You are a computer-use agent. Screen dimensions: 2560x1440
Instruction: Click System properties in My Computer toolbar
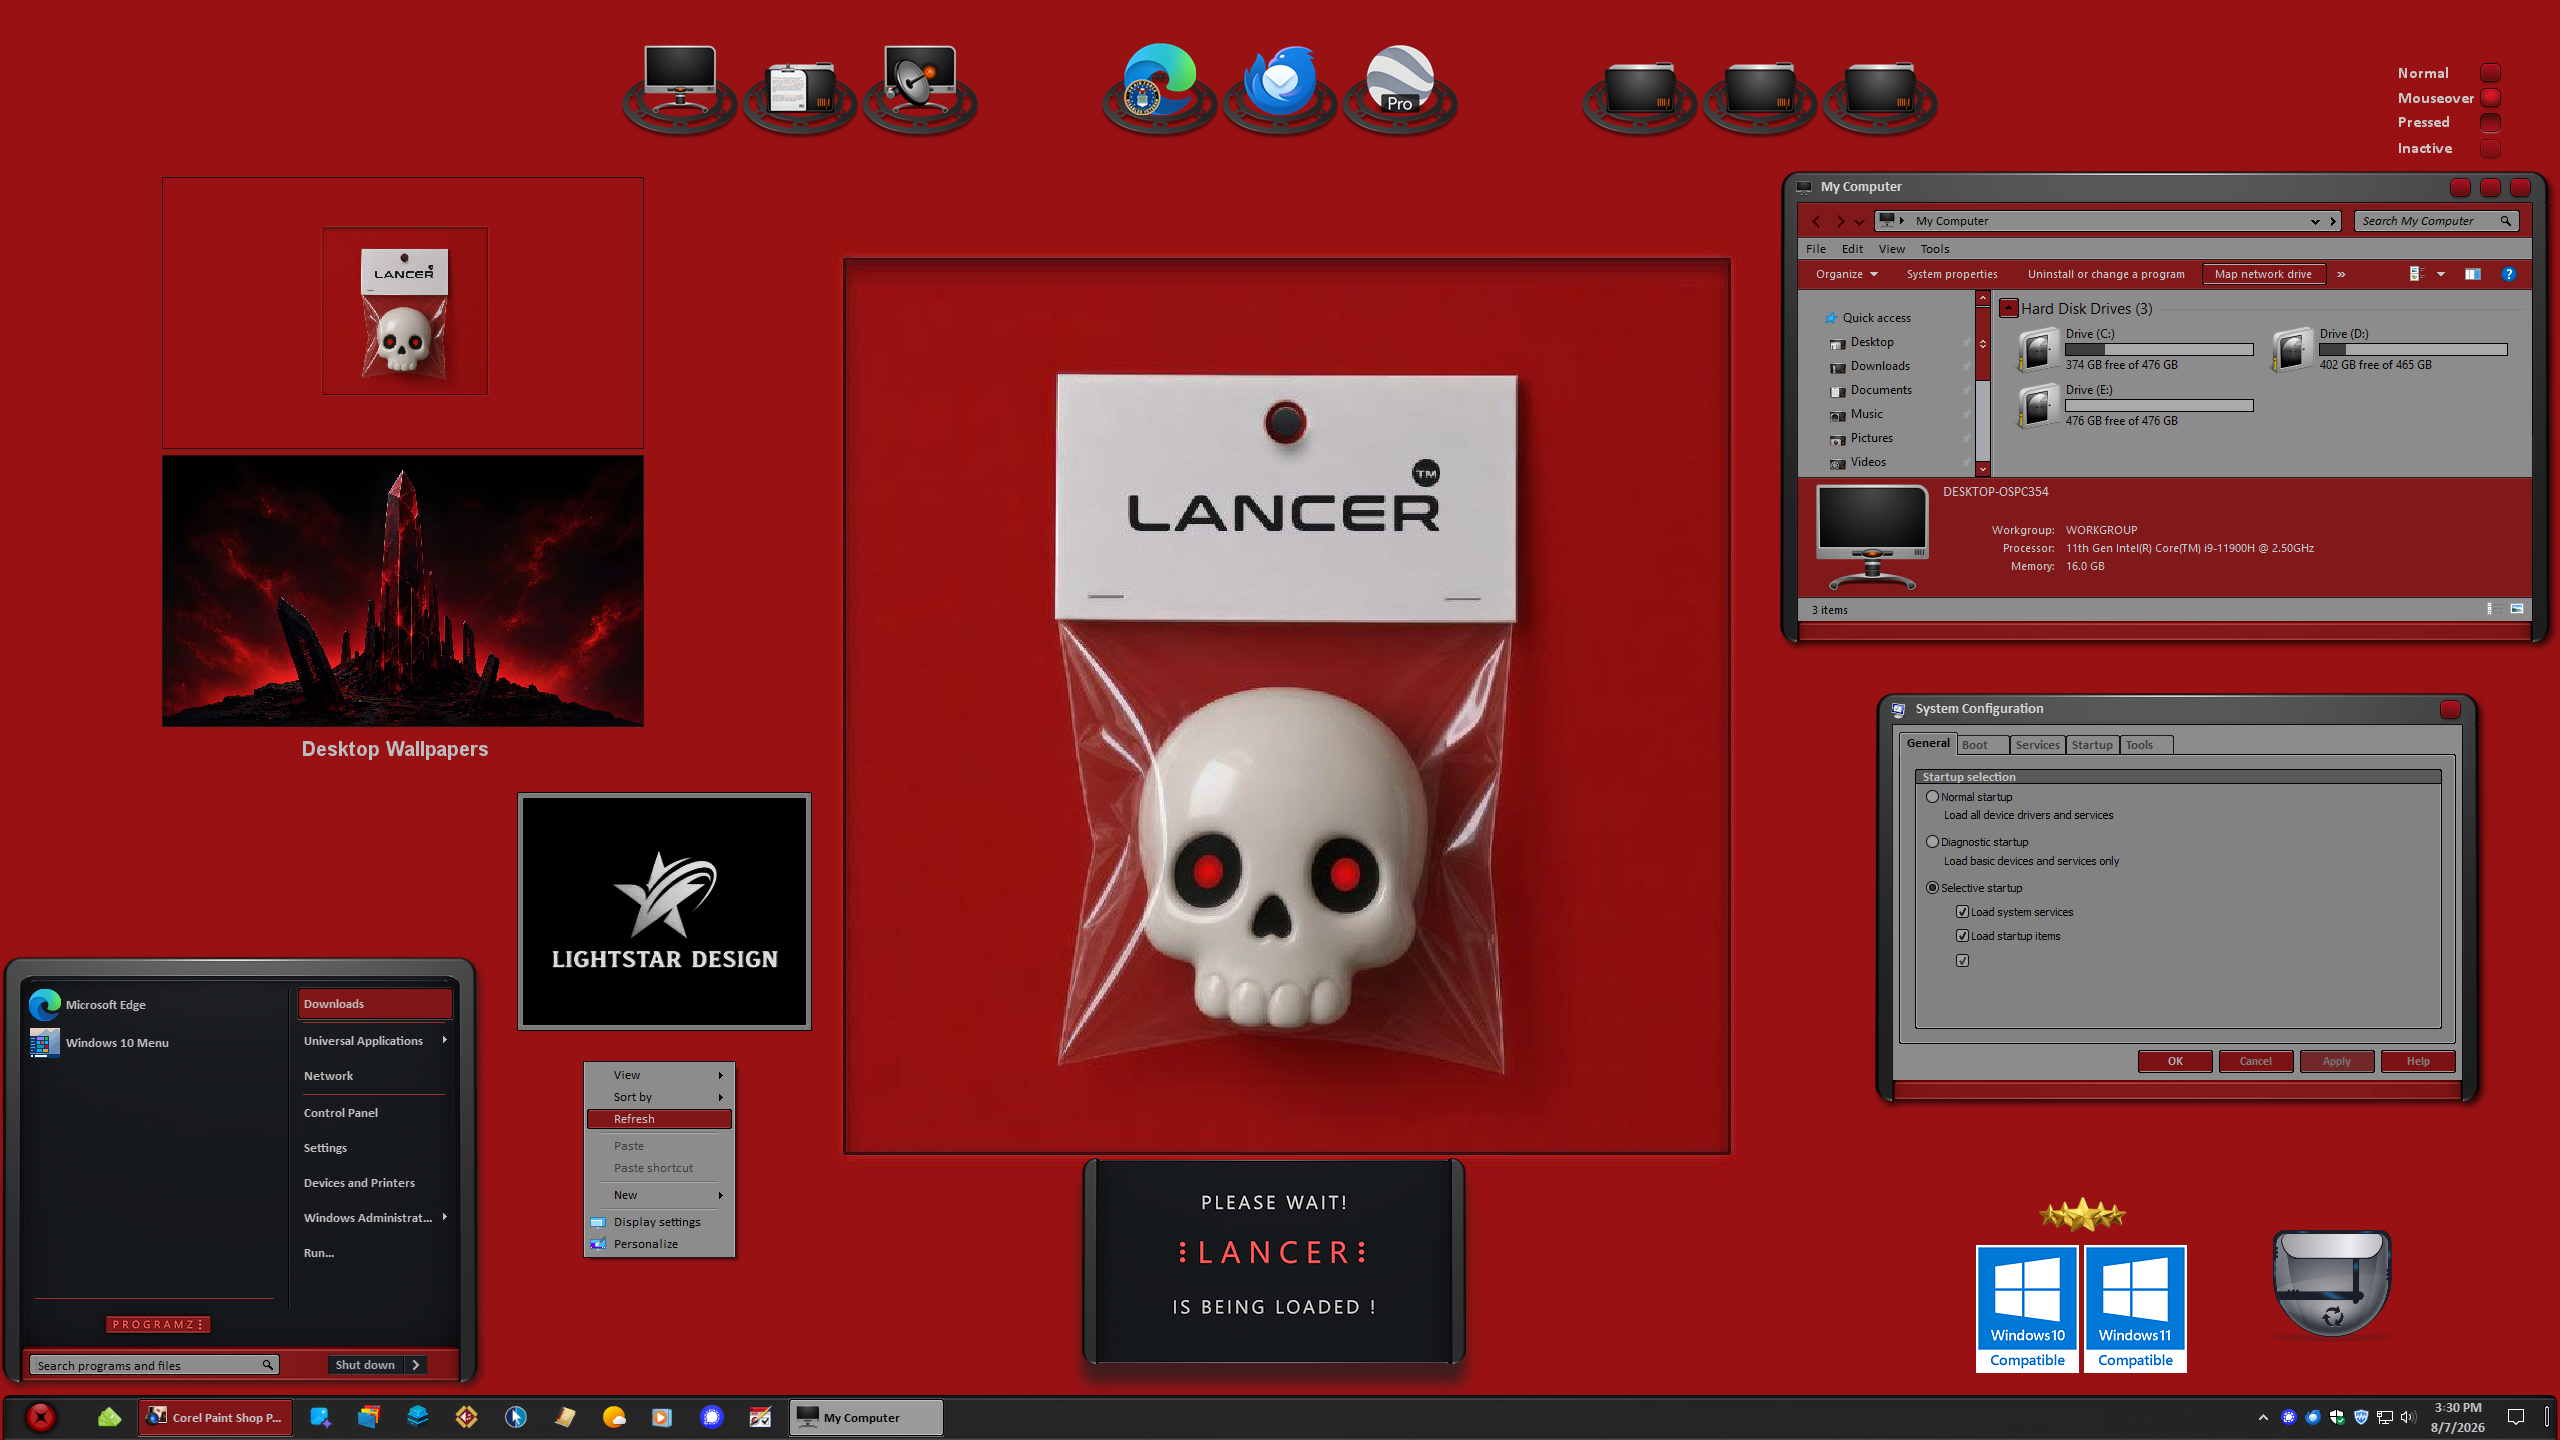[1951, 274]
